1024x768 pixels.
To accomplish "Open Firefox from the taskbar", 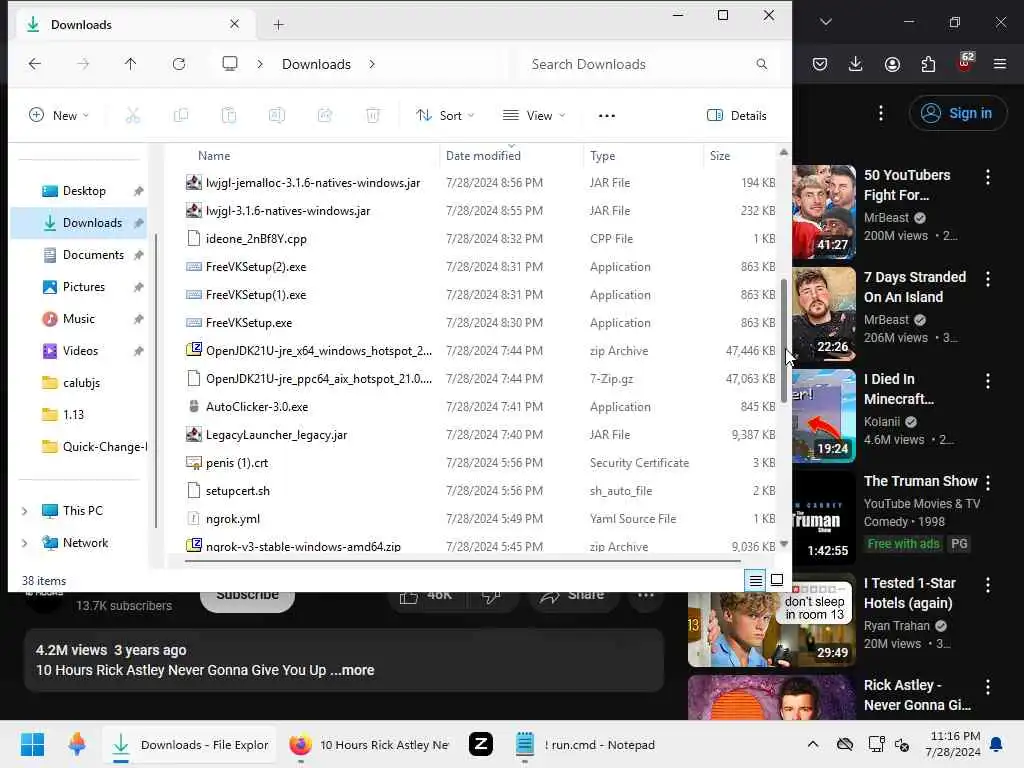I will [x=371, y=744].
